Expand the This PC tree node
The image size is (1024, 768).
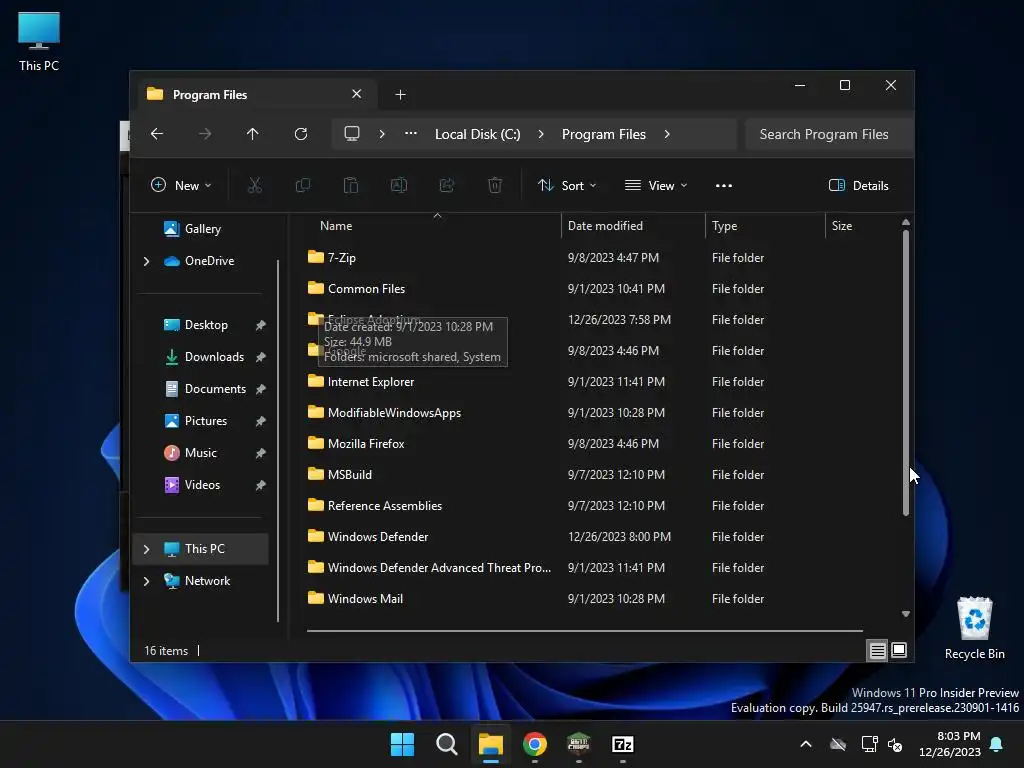tap(146, 549)
